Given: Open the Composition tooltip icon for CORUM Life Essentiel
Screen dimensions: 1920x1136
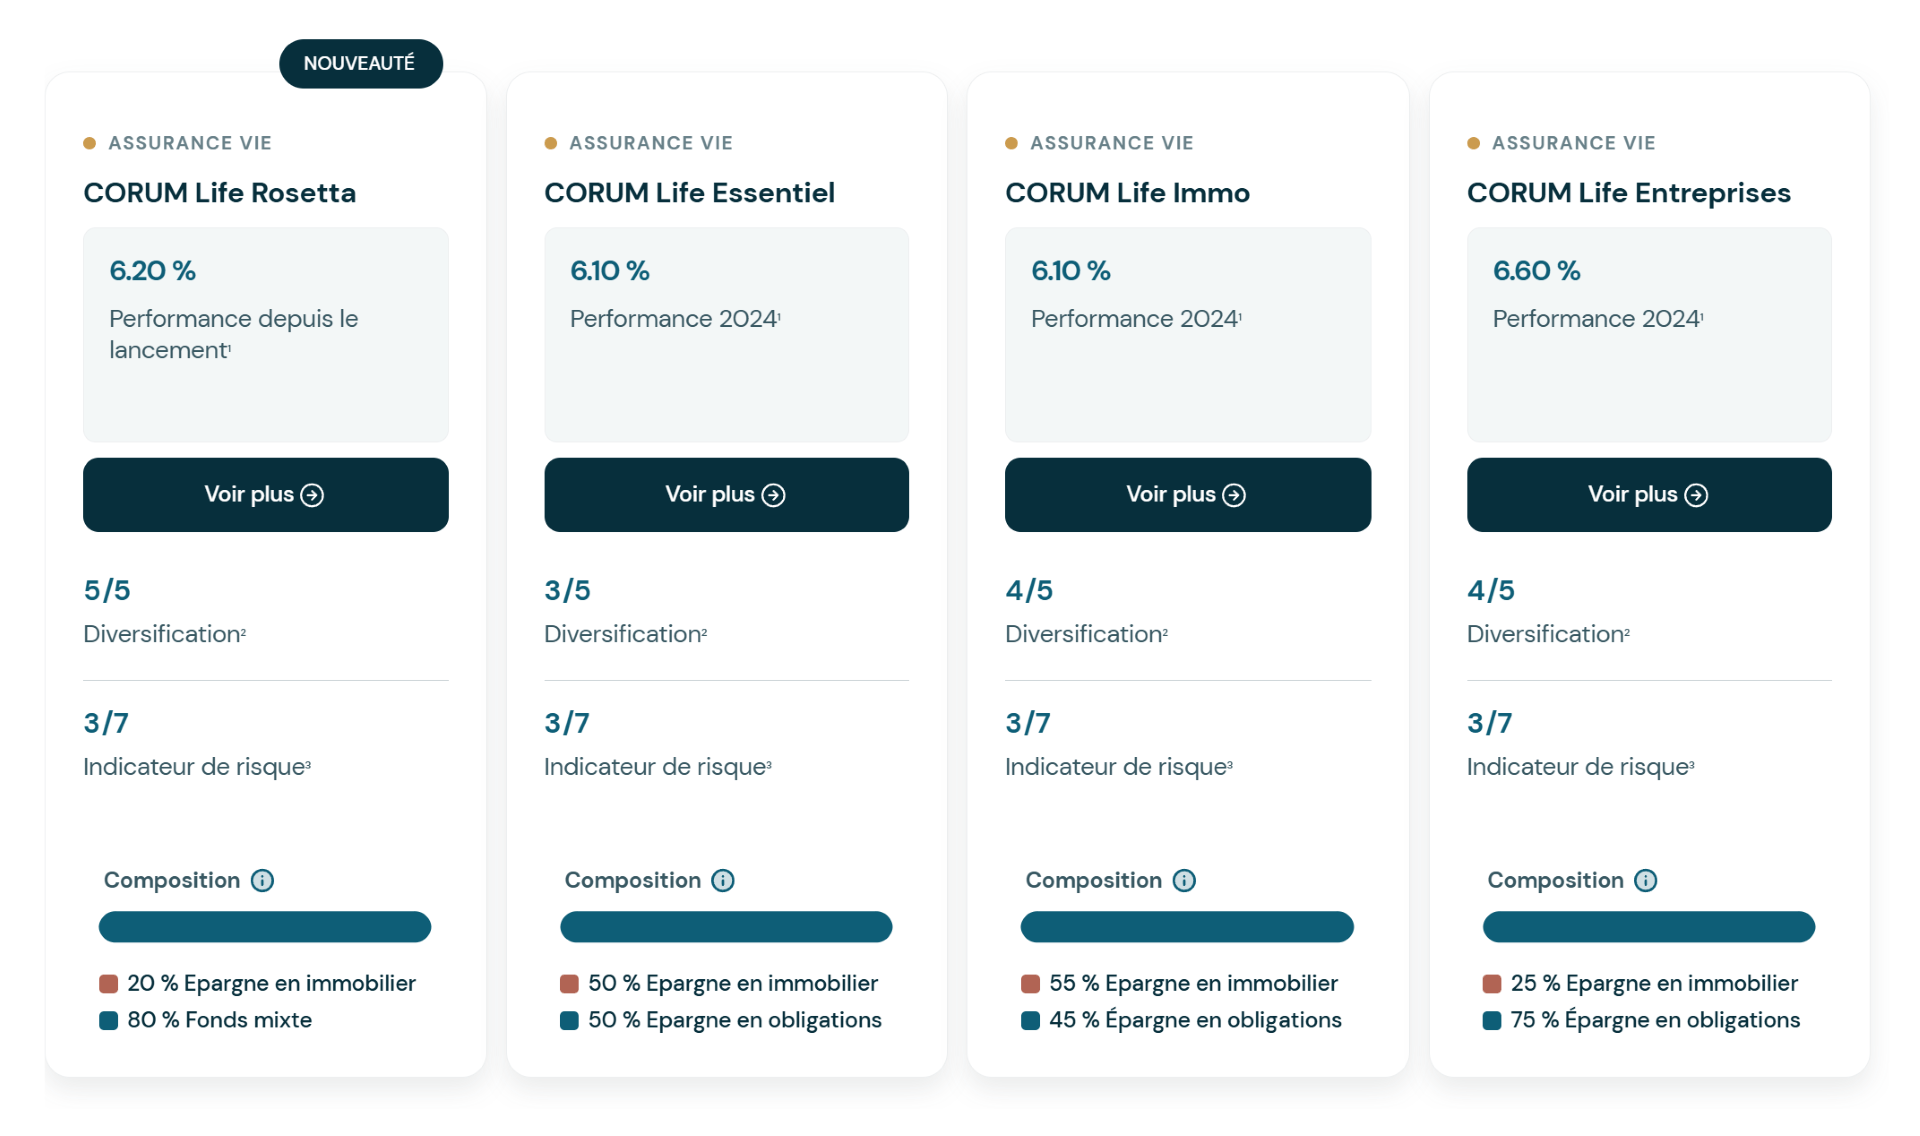Looking at the screenshot, I should [723, 880].
